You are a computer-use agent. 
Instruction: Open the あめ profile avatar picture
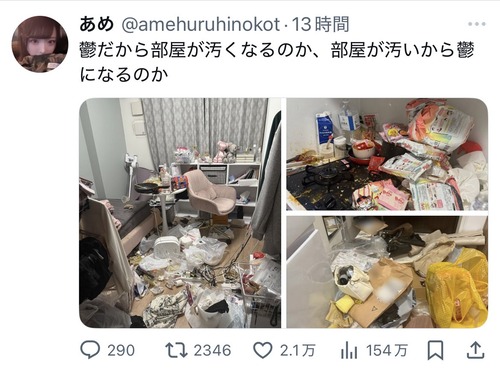click(40, 44)
